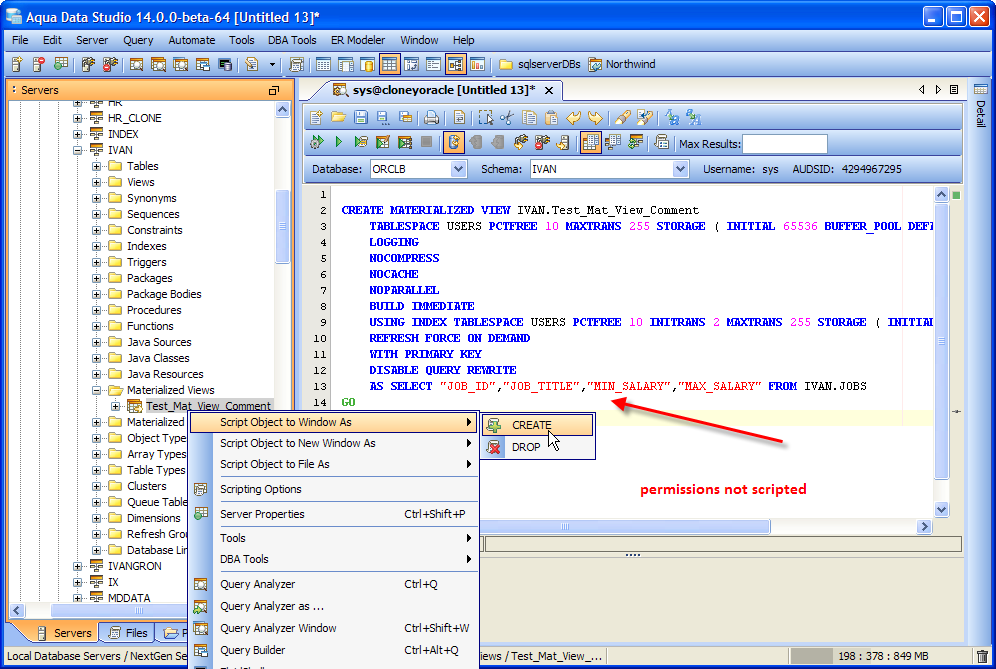Viewport: 996px width, 669px height.
Task: Toggle the highlighted table-grid button in main toolbar
Action: (389, 64)
